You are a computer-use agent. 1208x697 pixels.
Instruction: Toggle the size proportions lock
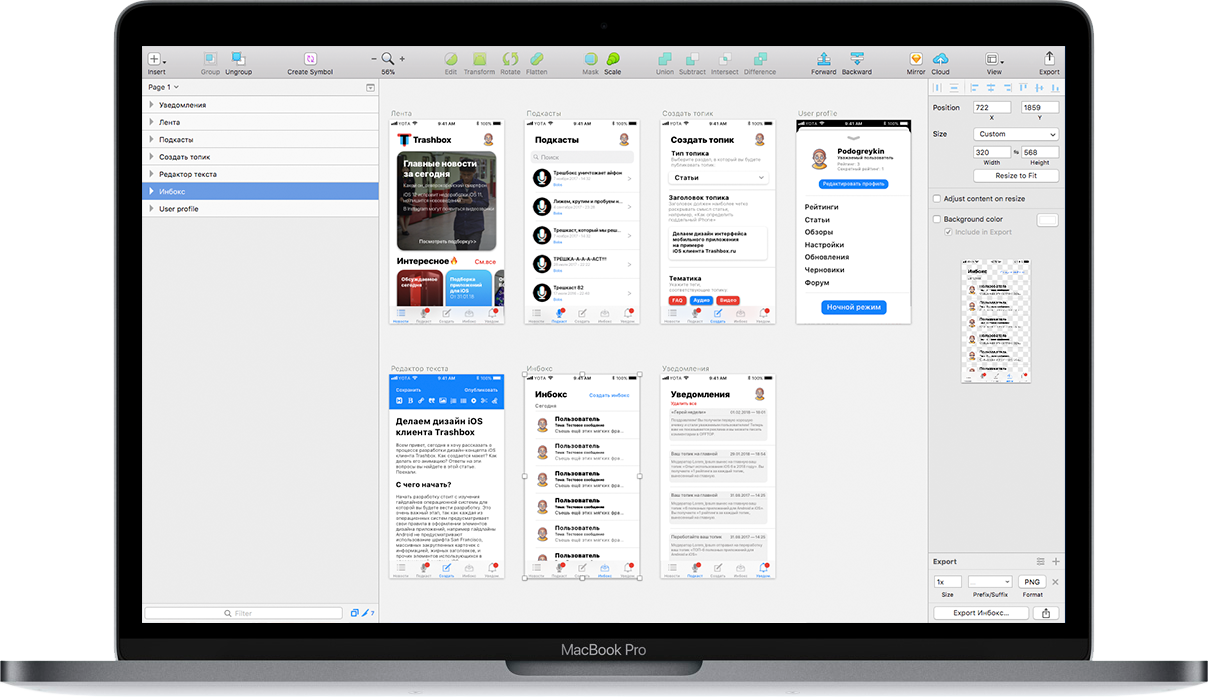pos(1017,153)
